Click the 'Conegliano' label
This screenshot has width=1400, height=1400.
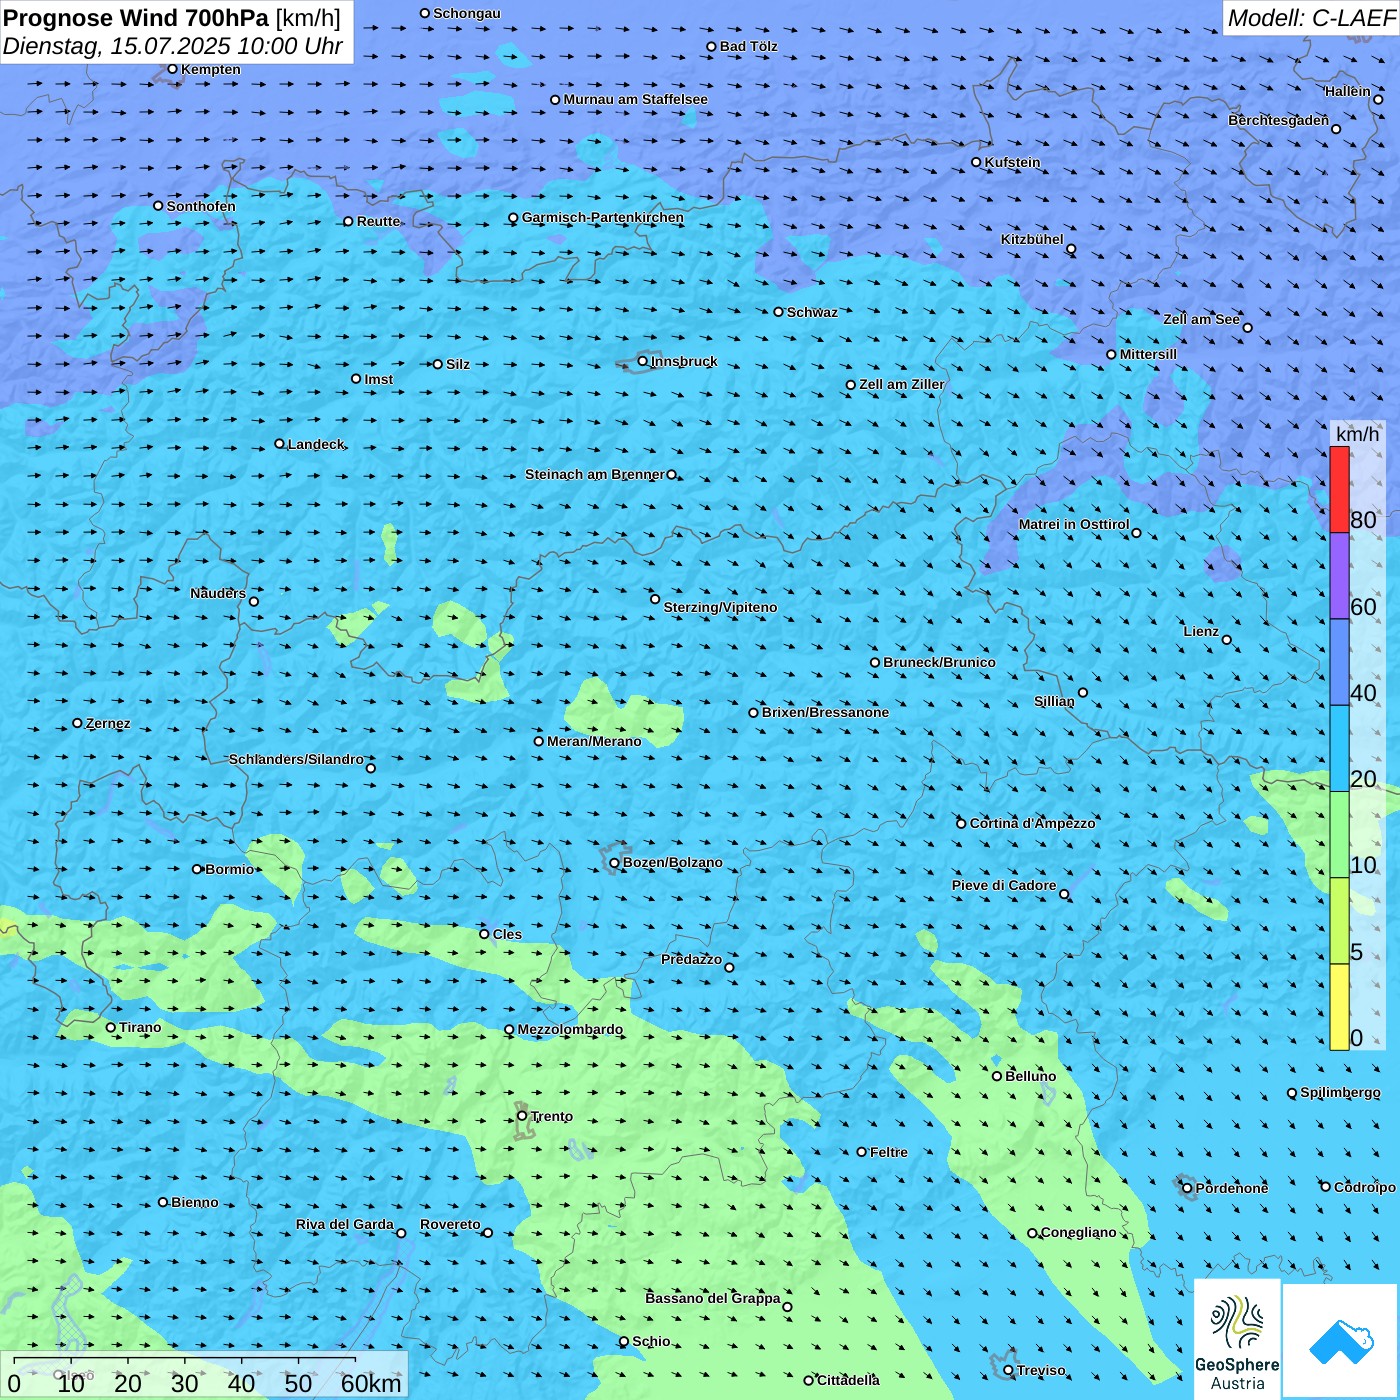pyautogui.click(x=1079, y=1232)
